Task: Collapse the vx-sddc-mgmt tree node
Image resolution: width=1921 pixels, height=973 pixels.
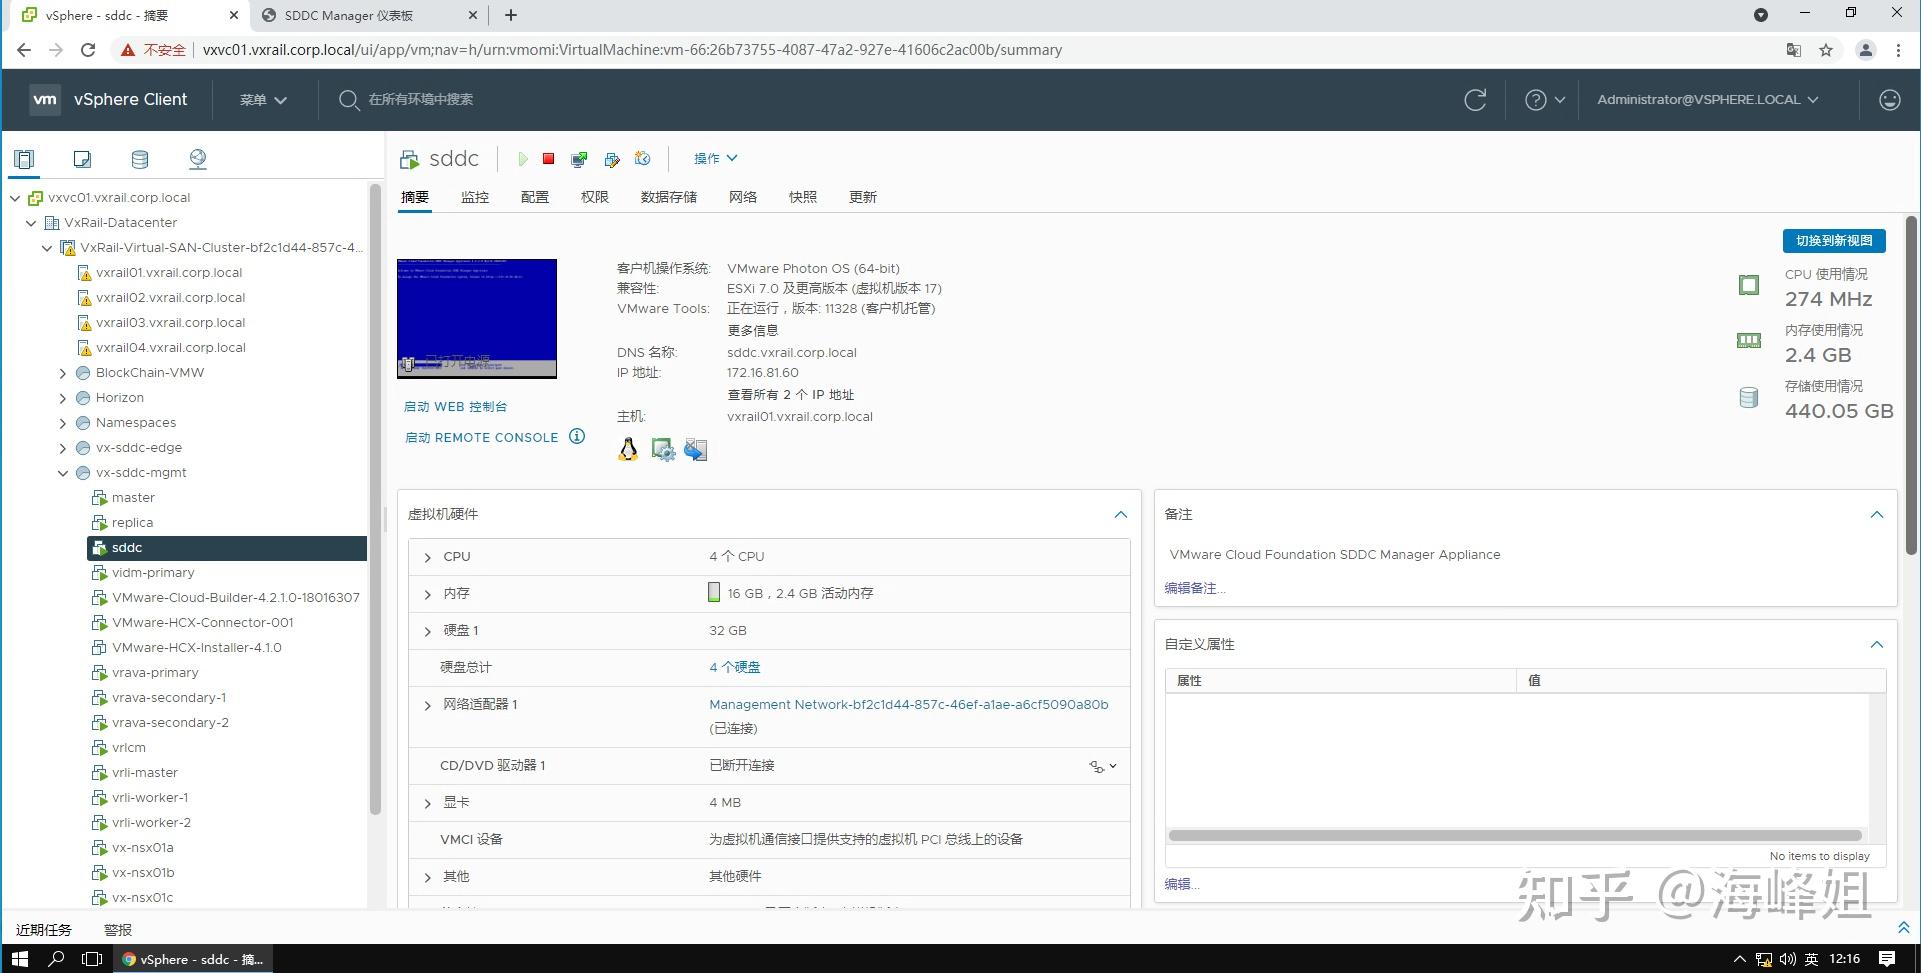Action: (62, 472)
